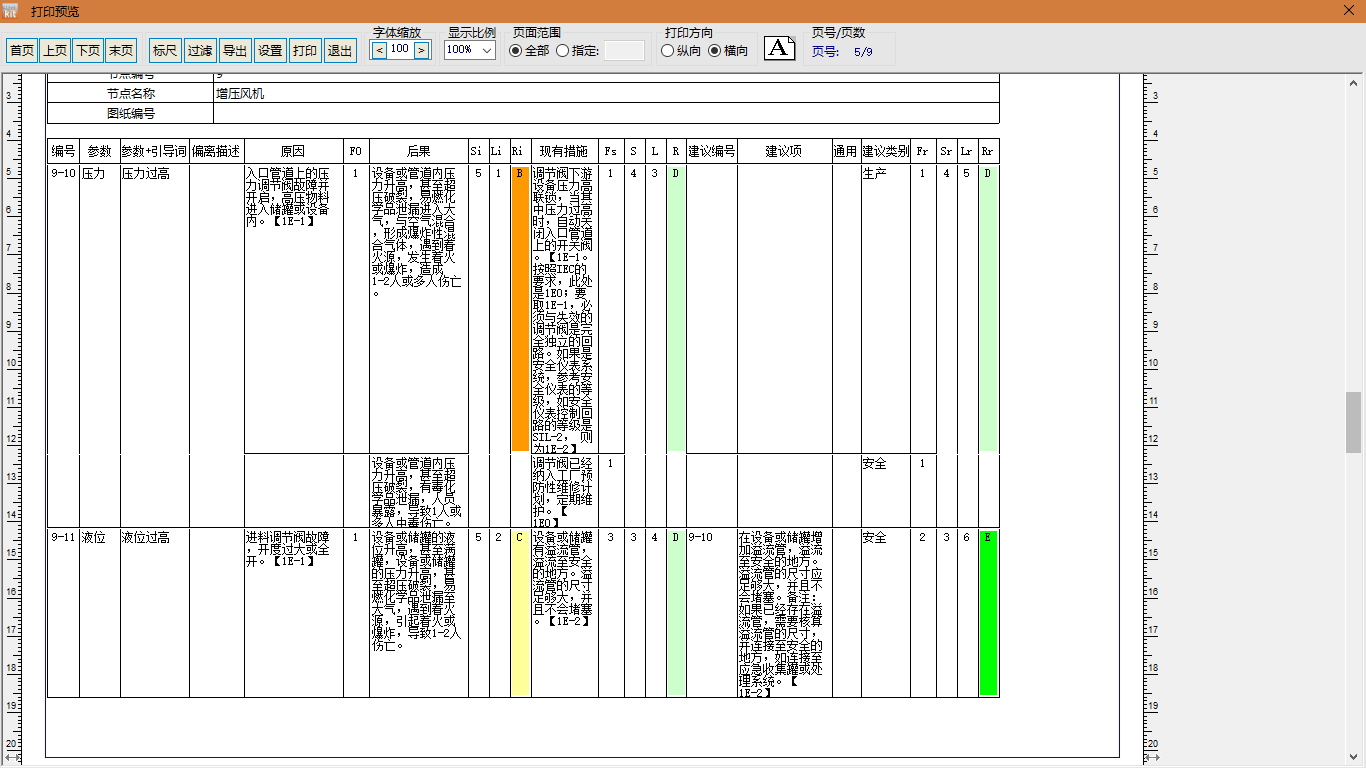Image resolution: width=1366 pixels, height=768 pixels.
Task: Click the 打印 print button
Action: click(x=305, y=51)
